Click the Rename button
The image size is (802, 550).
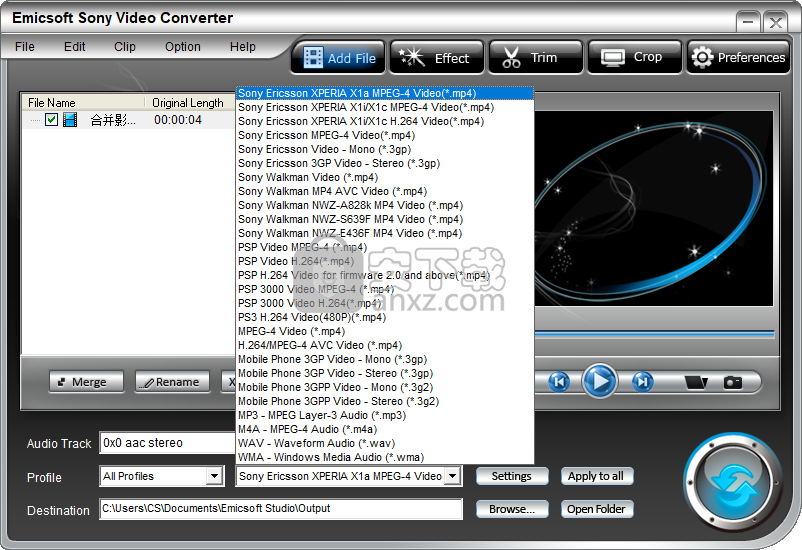[x=172, y=382]
